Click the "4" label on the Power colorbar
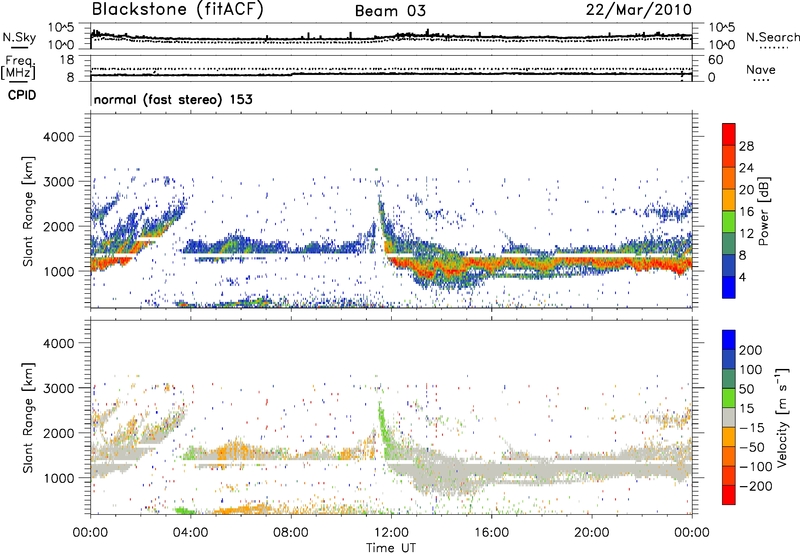This screenshot has height=554, width=800. [742, 278]
